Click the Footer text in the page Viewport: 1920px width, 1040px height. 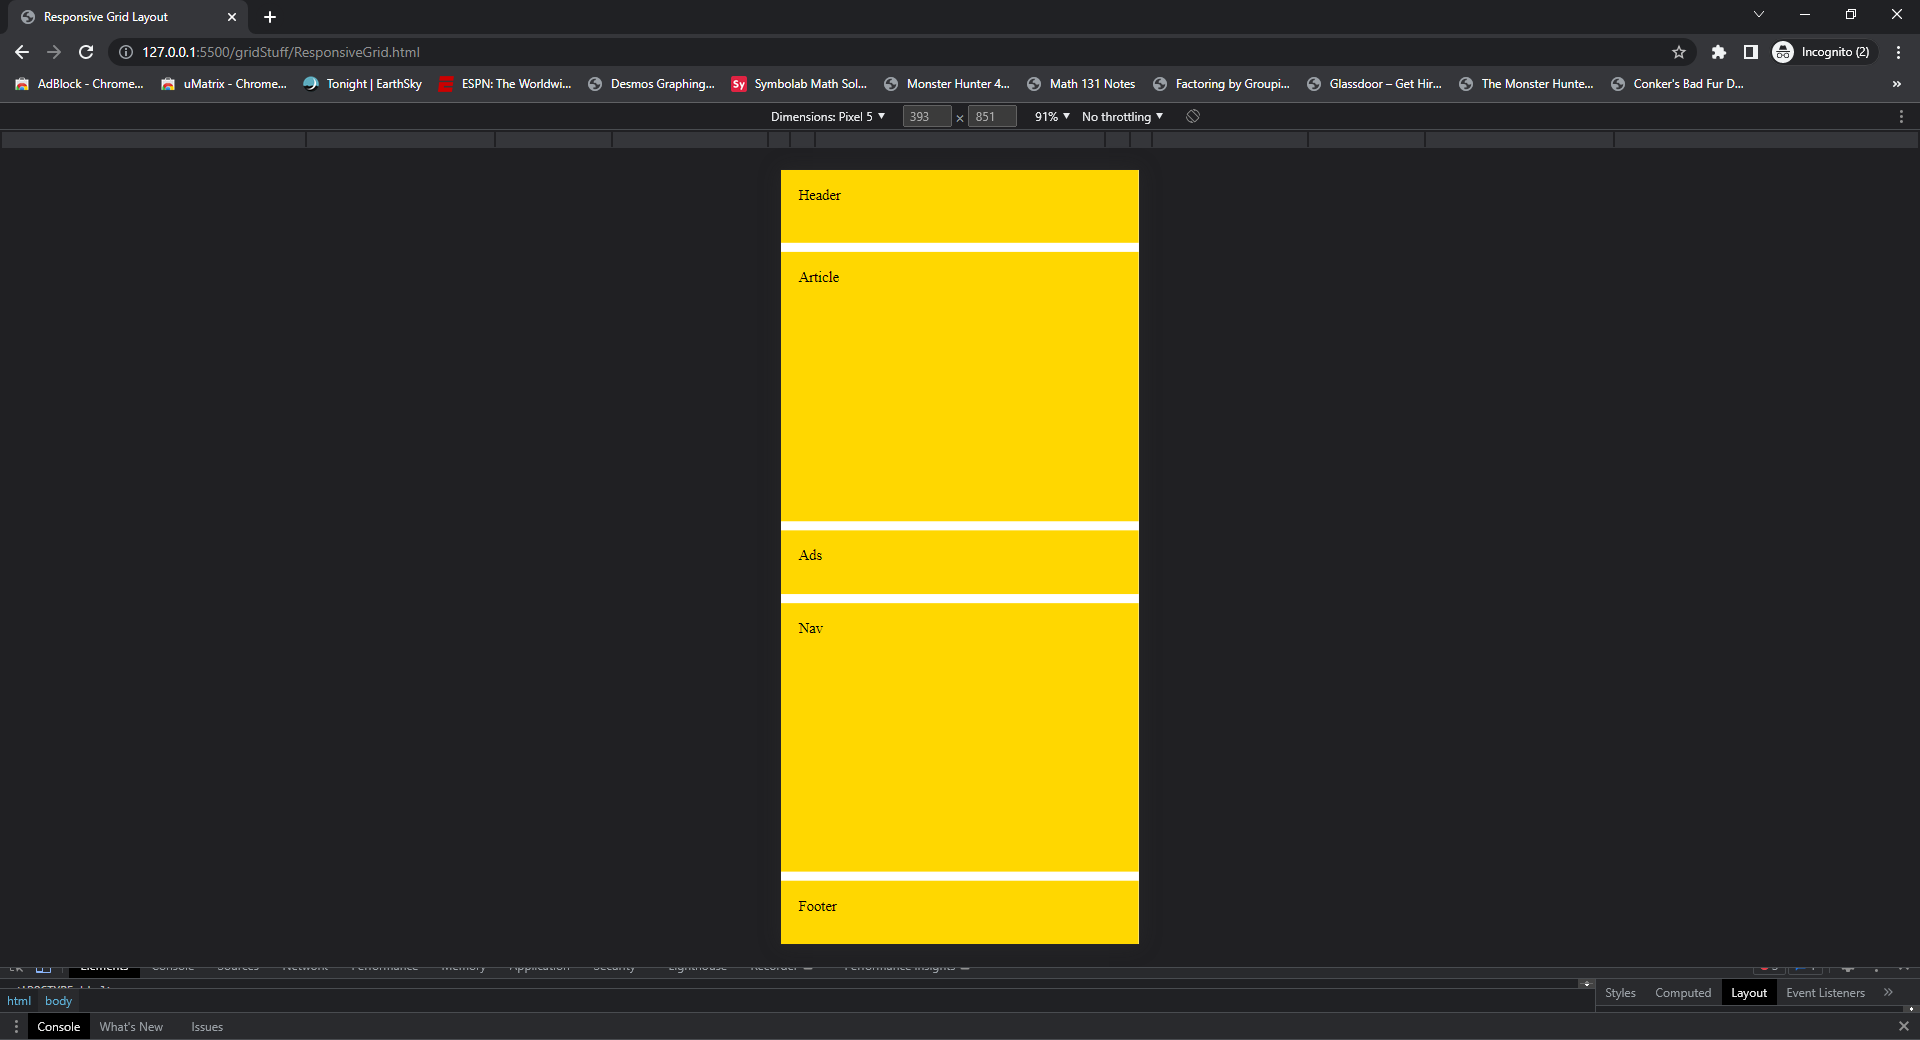coord(817,906)
